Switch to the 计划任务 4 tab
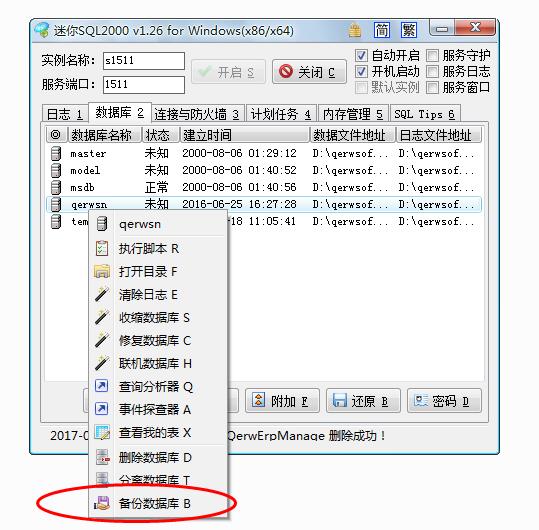The height and width of the screenshot is (530, 539). pyautogui.click(x=281, y=114)
